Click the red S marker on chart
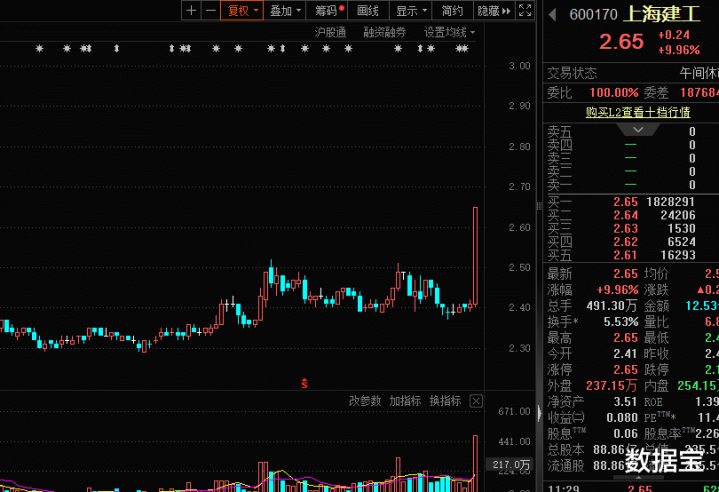The width and height of the screenshot is (719, 492). pos(304,383)
